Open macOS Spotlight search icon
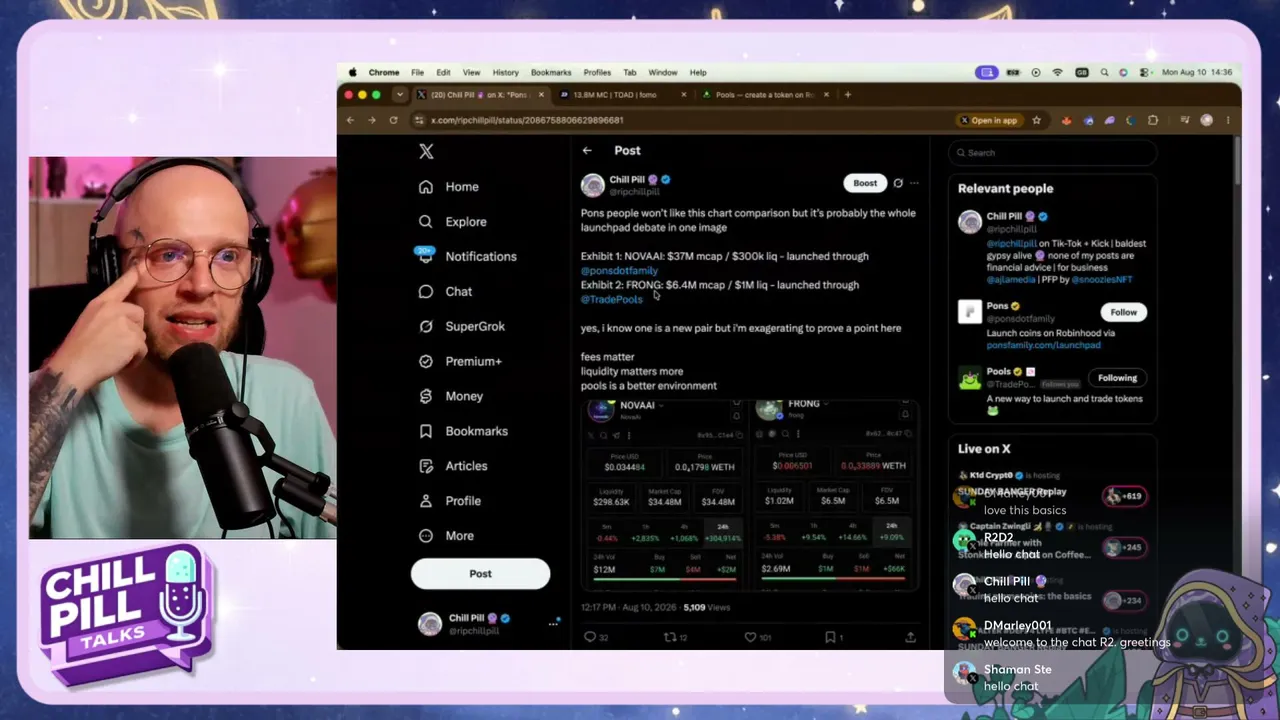 pos(1104,72)
